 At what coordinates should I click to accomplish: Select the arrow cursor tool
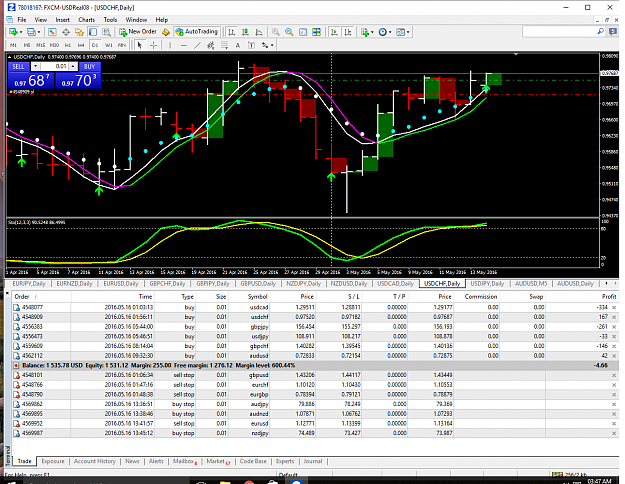(140, 45)
